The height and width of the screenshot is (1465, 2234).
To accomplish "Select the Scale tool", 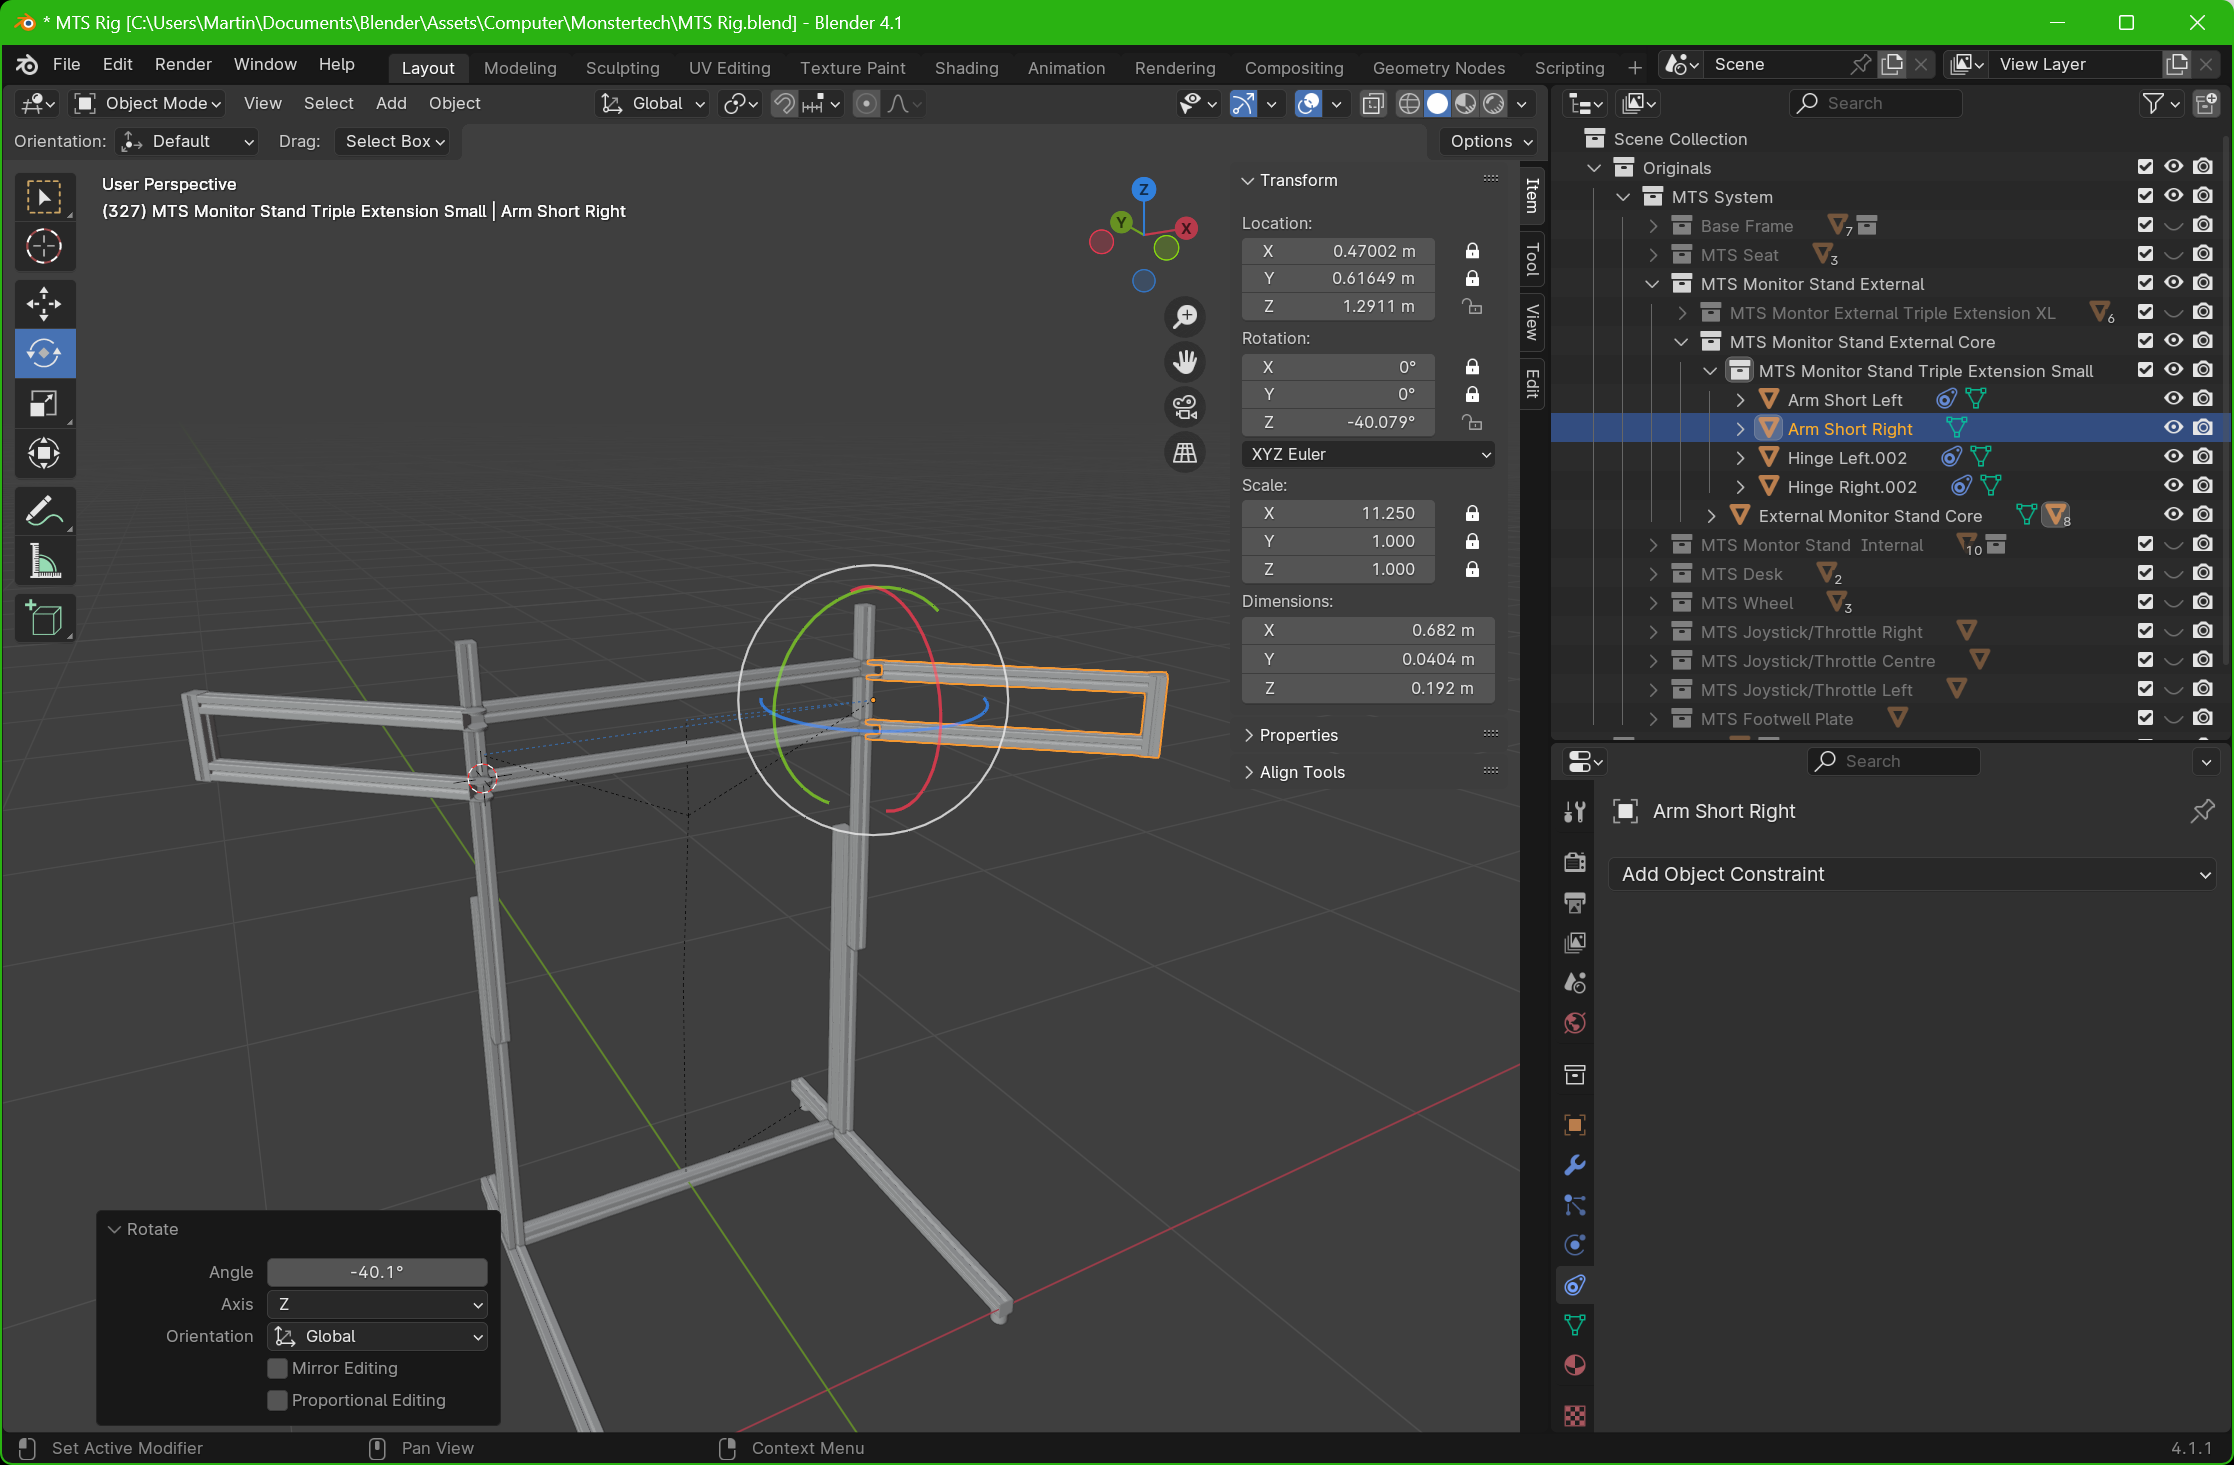I will [x=44, y=404].
